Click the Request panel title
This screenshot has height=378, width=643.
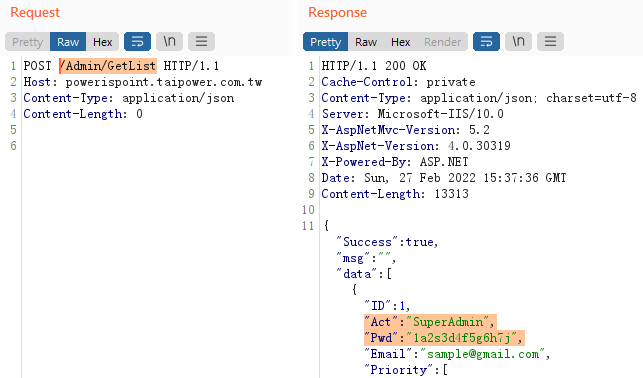(x=35, y=12)
